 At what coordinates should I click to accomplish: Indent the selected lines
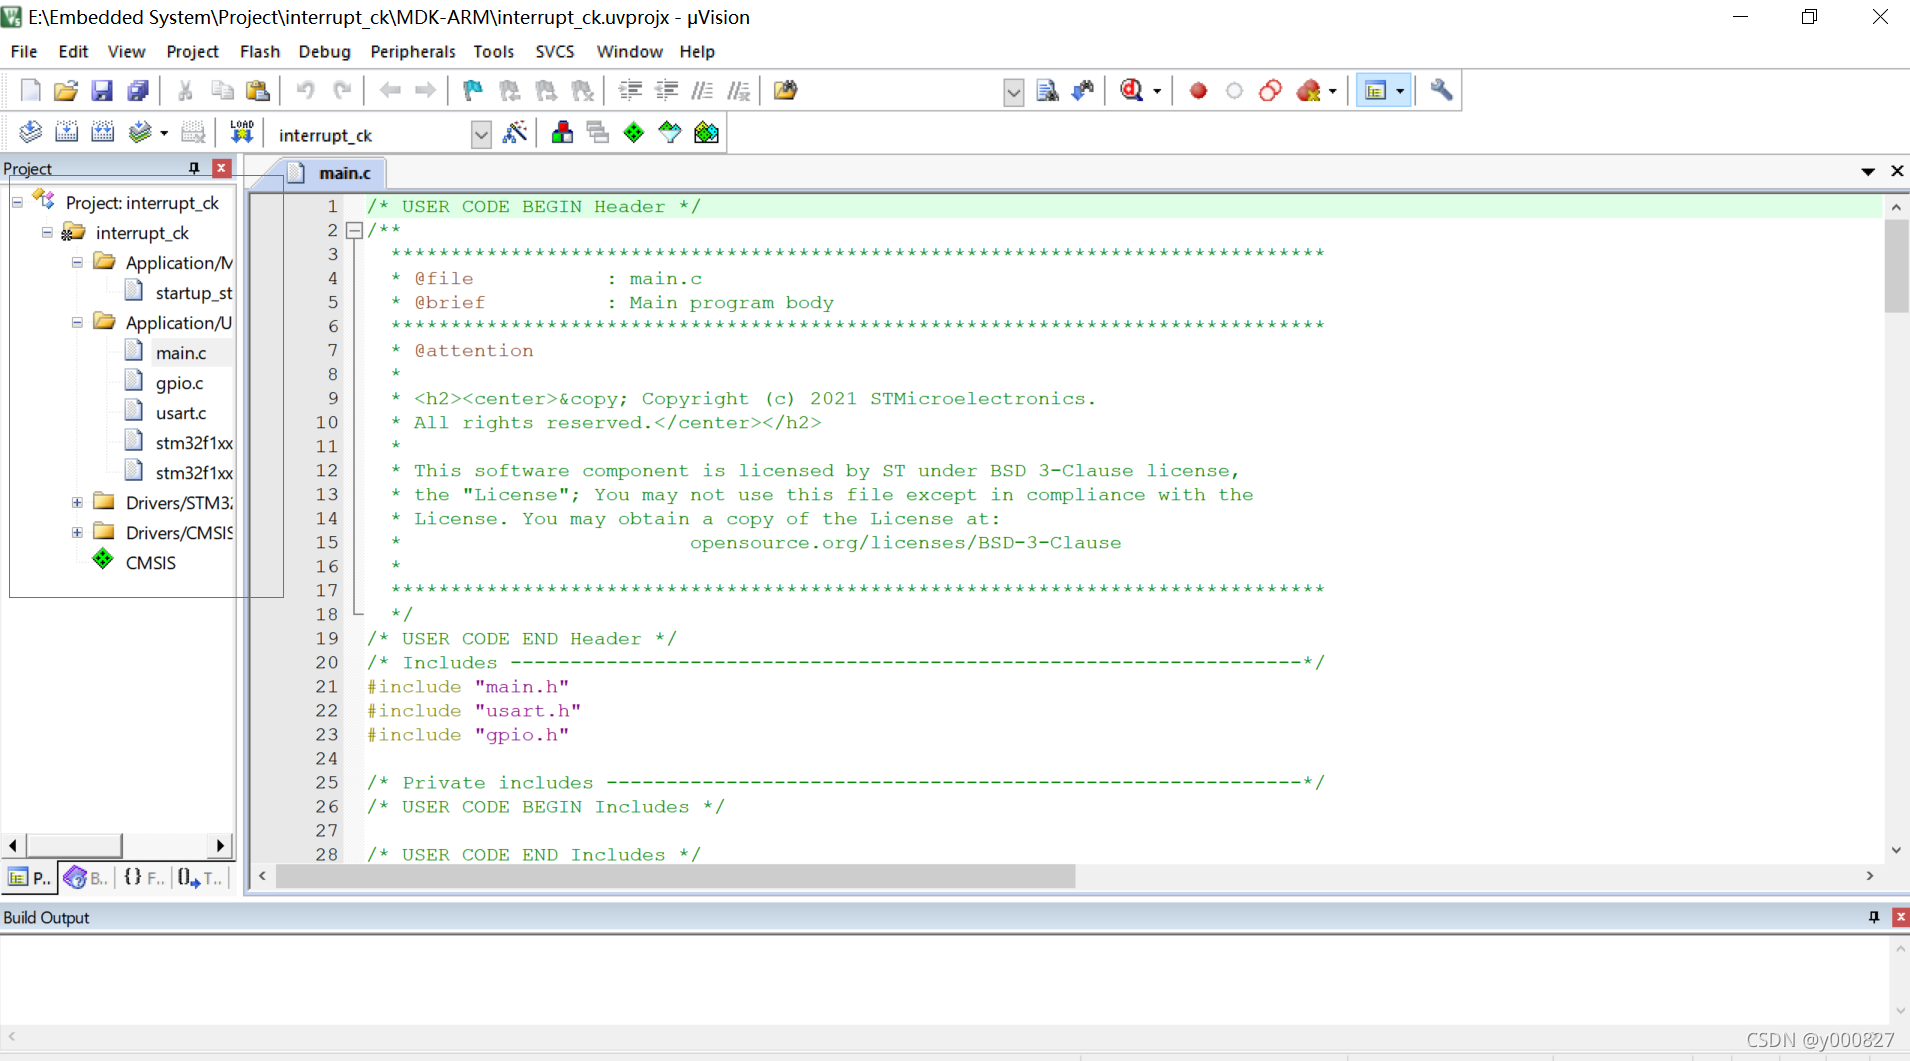(630, 91)
